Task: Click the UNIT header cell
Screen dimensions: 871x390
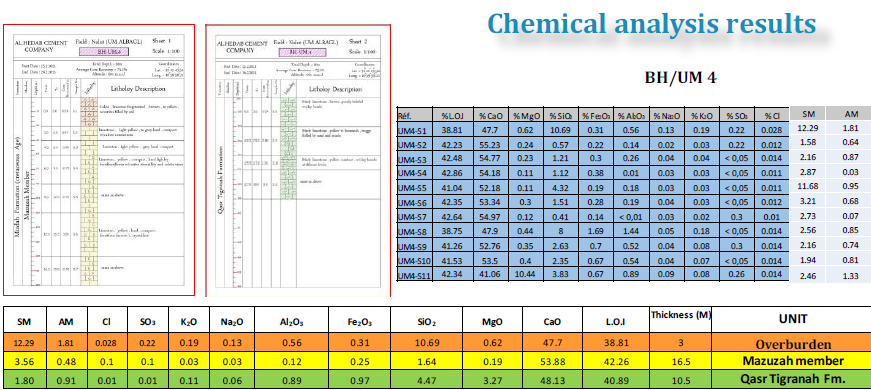Action: 791,319
